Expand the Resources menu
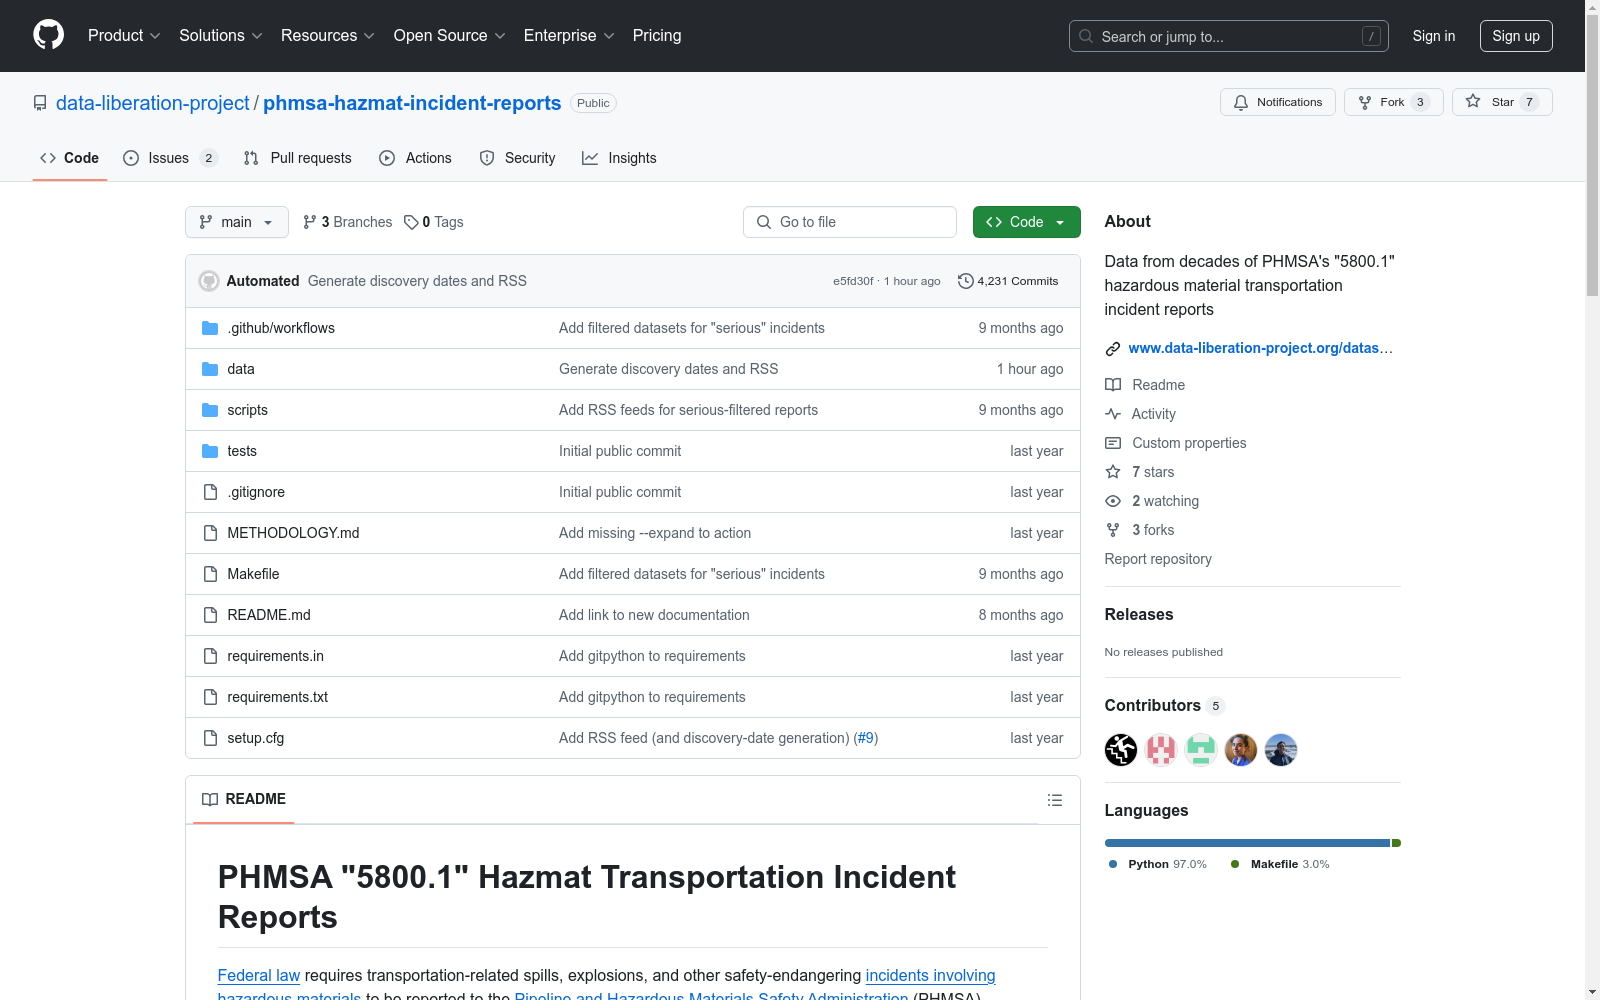 pos(328,35)
